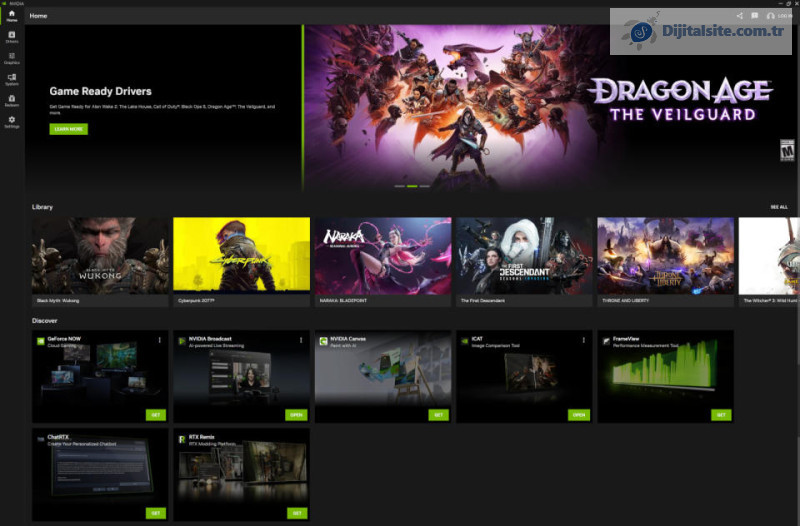Open the Graphics section in the sidebar
The width and height of the screenshot is (800, 526).
pos(12,58)
